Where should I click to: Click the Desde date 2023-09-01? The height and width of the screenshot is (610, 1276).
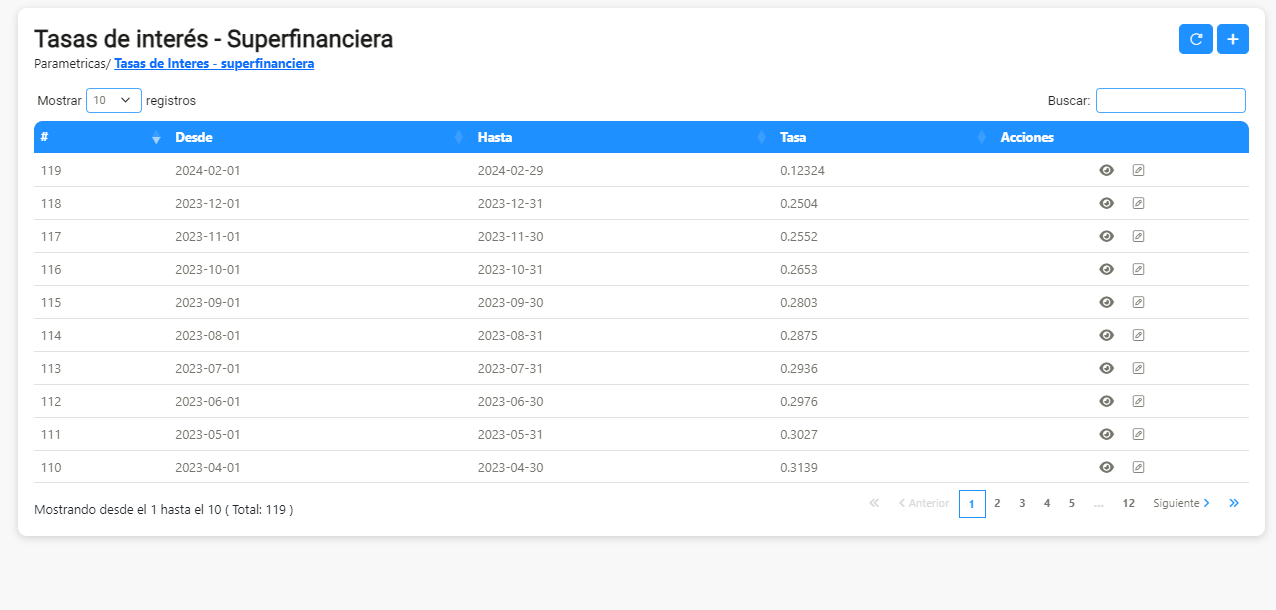pyautogui.click(x=208, y=302)
